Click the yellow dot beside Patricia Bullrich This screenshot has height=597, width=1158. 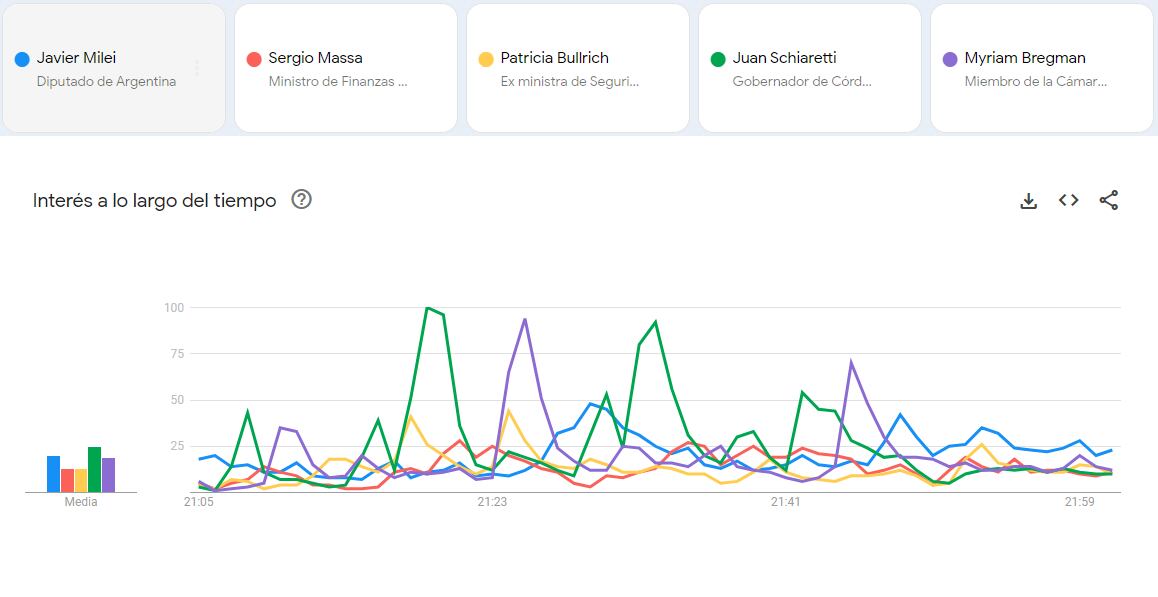tap(486, 59)
